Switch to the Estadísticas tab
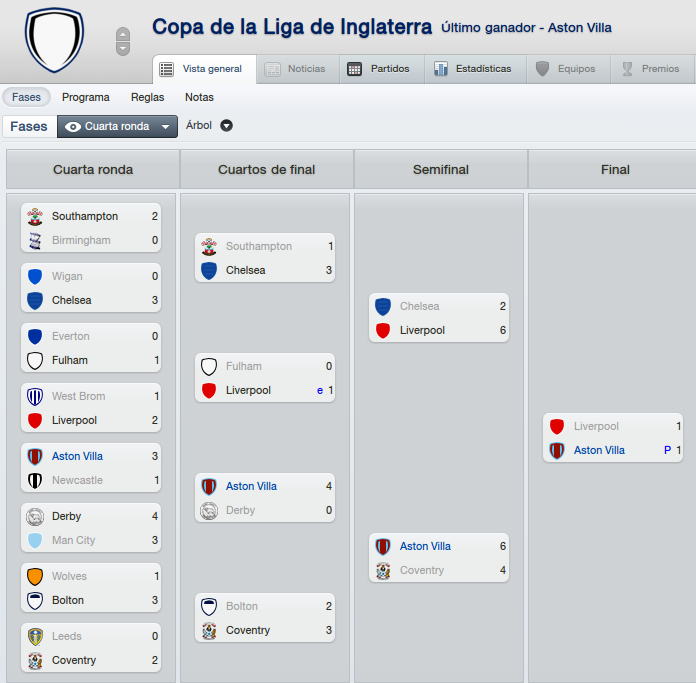The width and height of the screenshot is (696, 683). coord(475,69)
